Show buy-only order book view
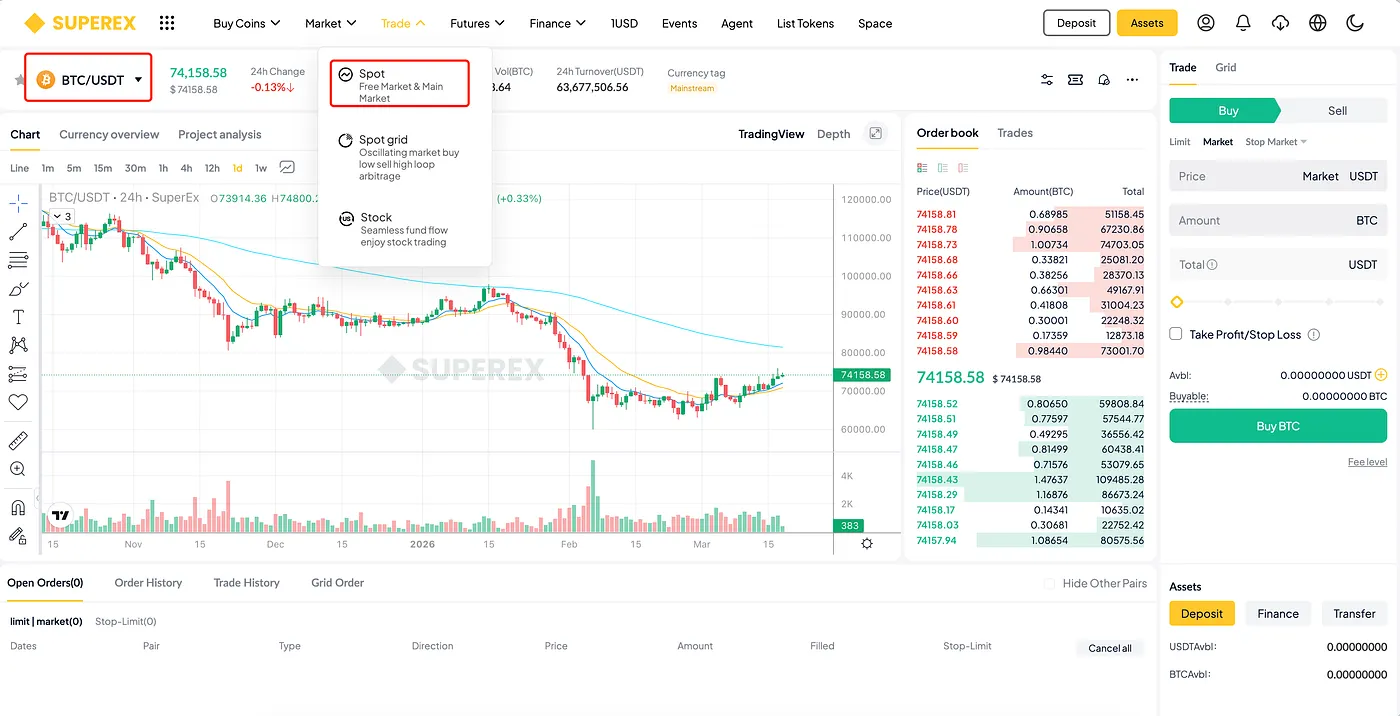 coord(942,168)
